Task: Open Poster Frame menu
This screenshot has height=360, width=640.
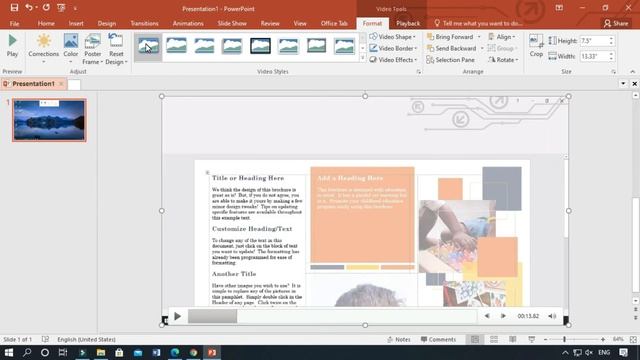Action: point(93,49)
